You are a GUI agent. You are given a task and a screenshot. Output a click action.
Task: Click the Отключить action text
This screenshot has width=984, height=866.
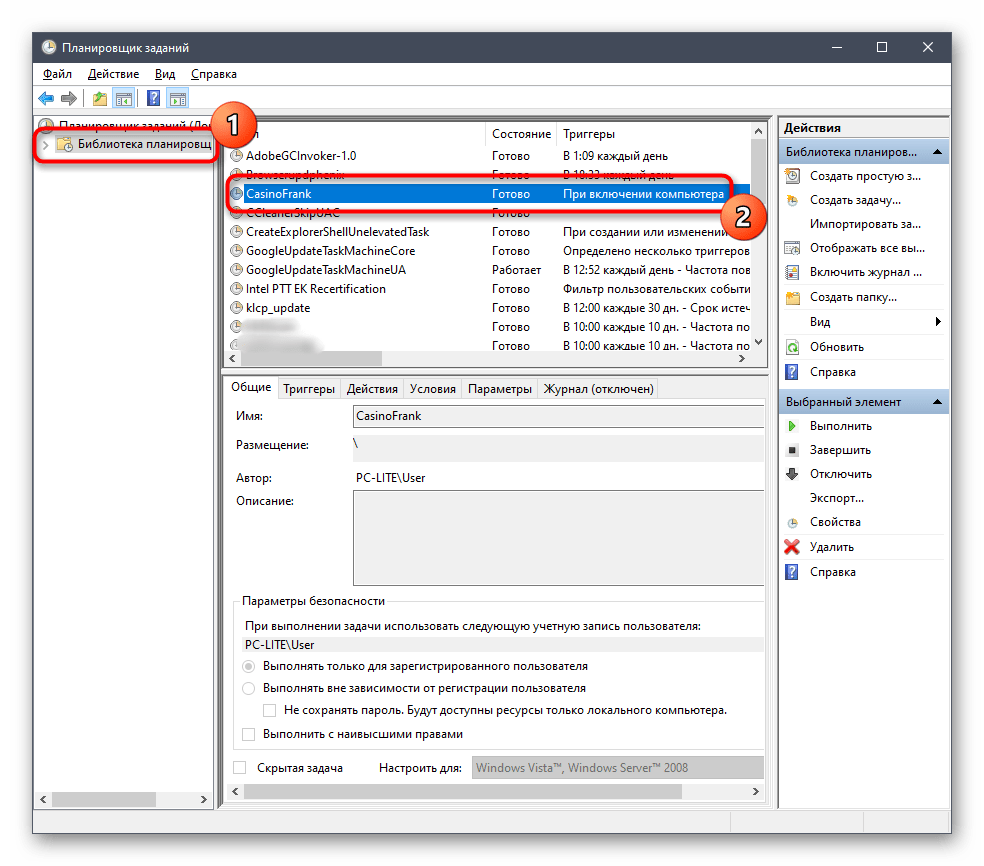(840, 474)
